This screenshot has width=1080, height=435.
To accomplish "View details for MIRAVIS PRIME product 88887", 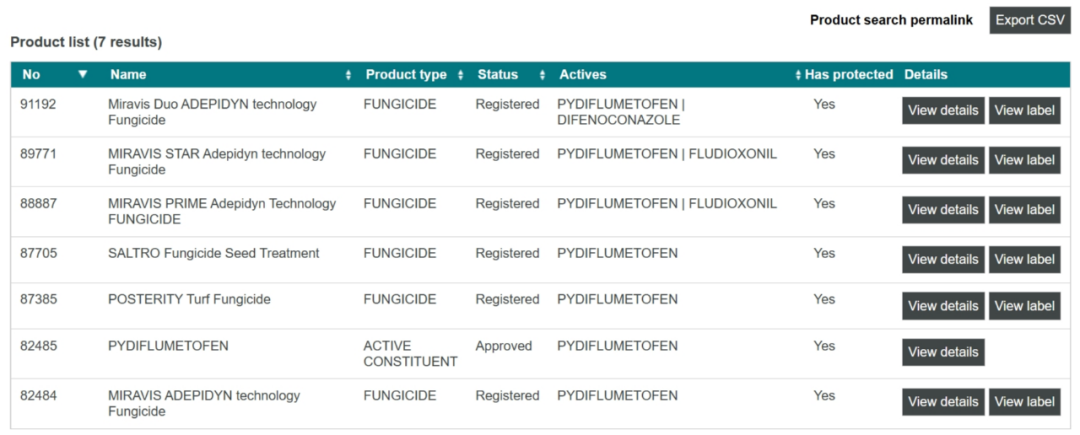I will [x=943, y=210].
